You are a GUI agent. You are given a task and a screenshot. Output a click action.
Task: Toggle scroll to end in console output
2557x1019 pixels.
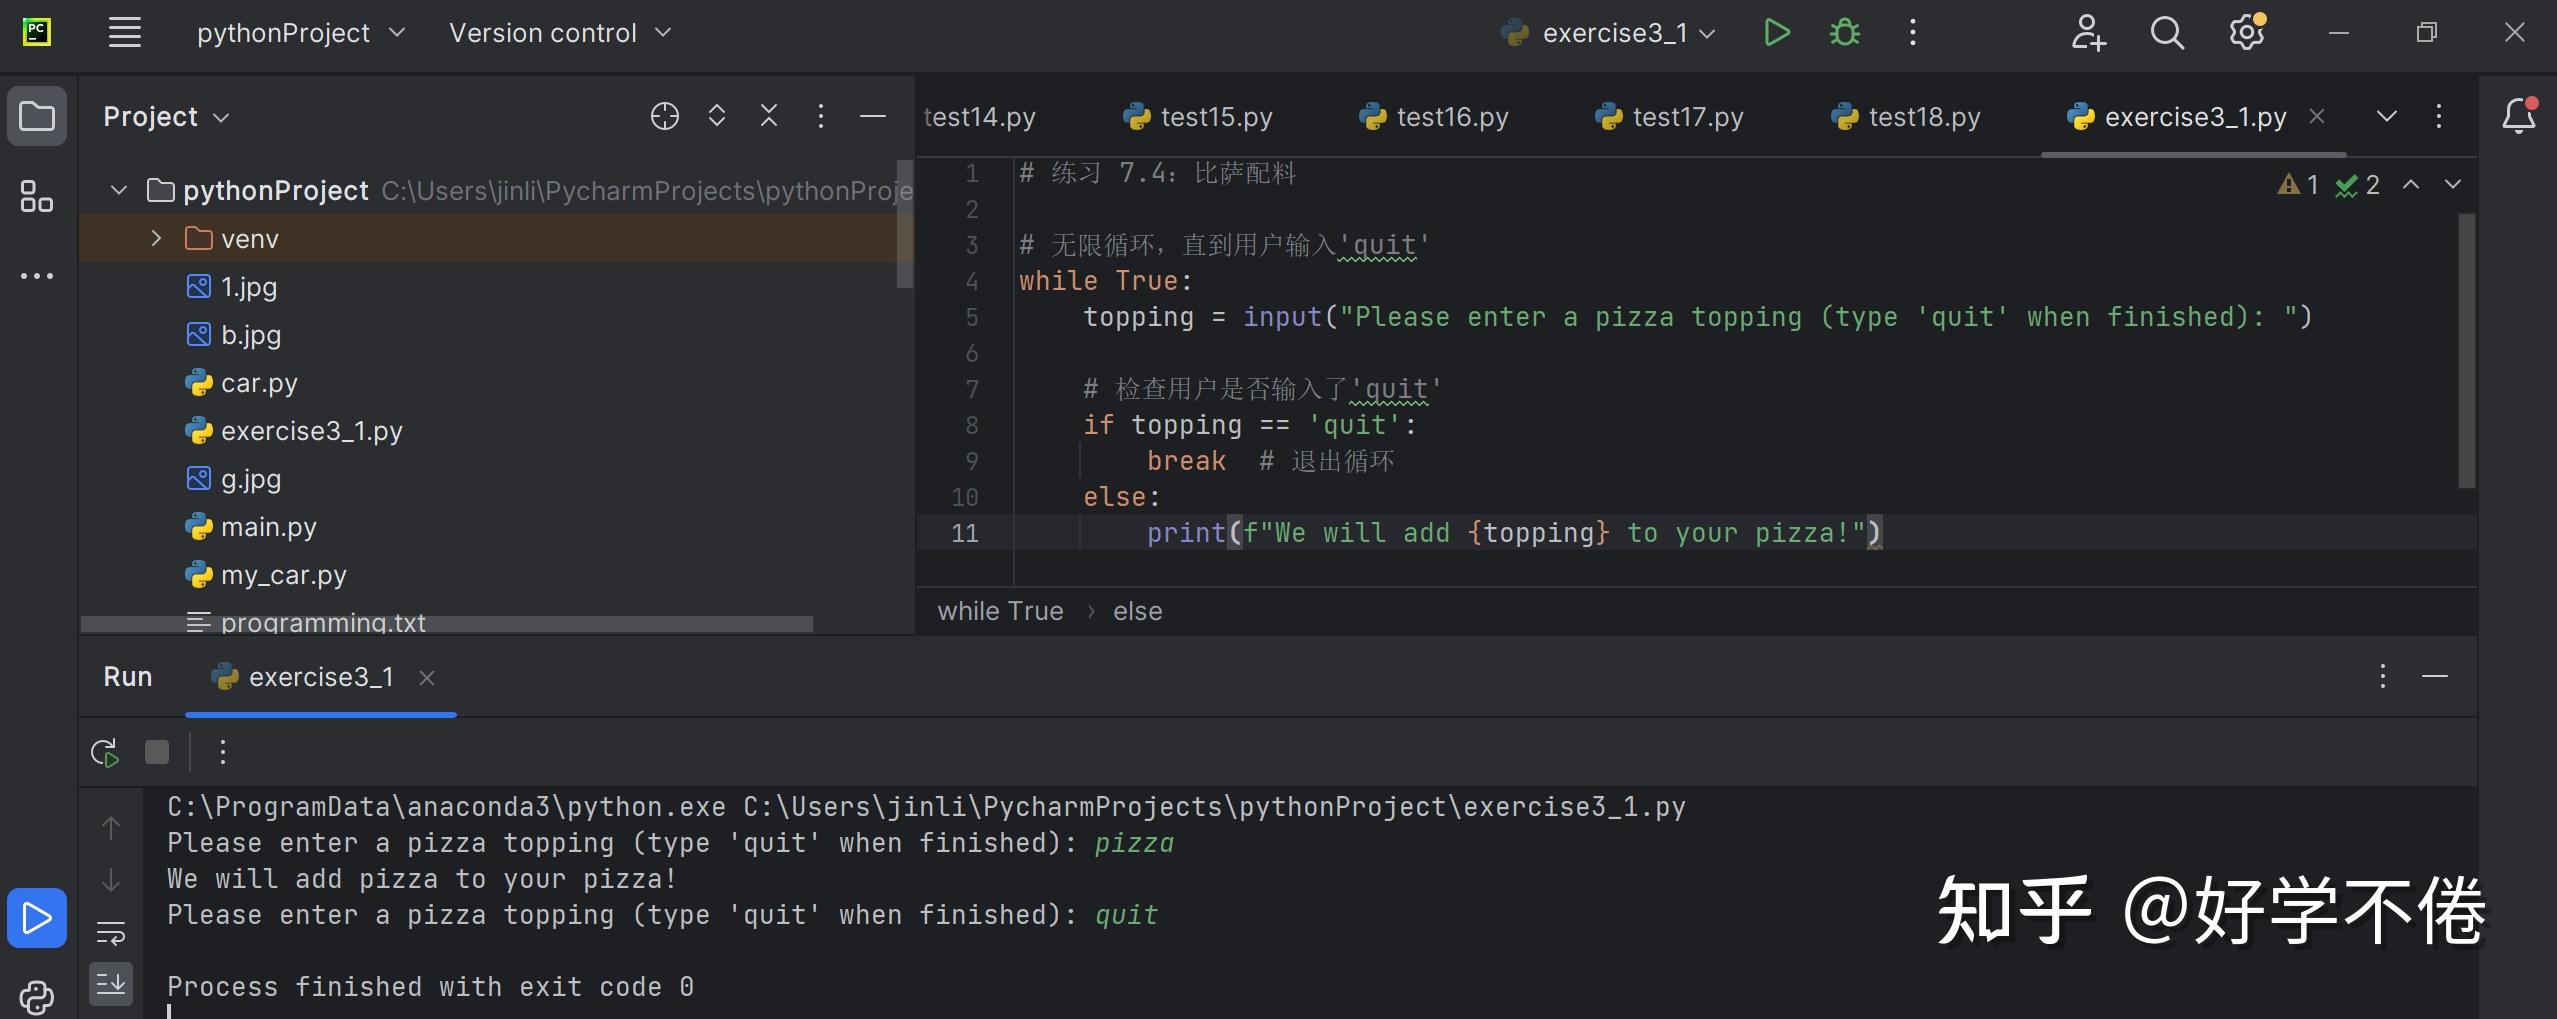[x=111, y=983]
